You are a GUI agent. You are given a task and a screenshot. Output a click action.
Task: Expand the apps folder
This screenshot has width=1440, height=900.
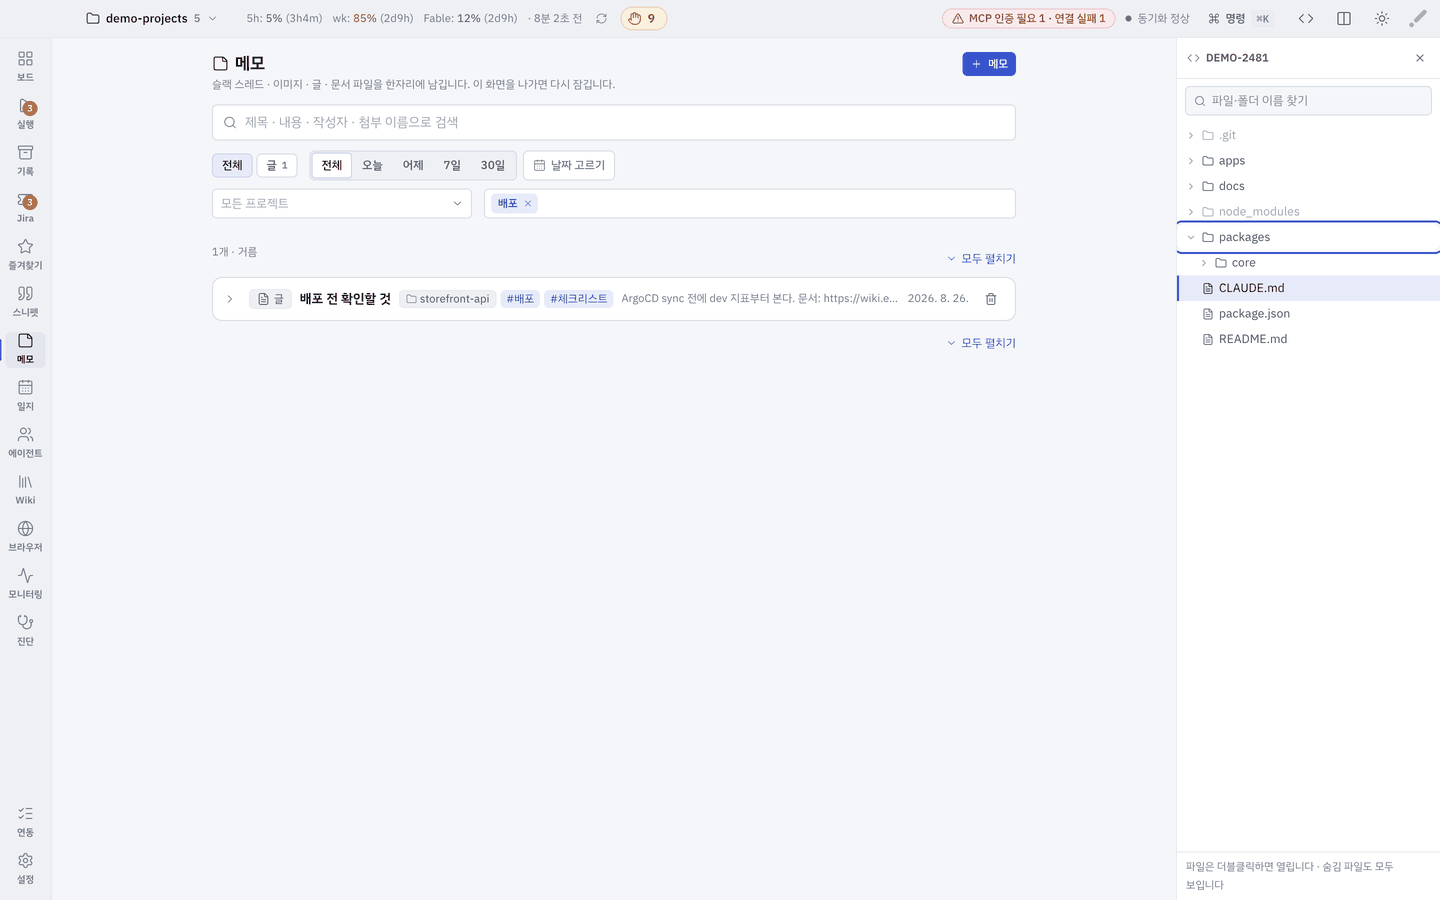coord(1308,161)
